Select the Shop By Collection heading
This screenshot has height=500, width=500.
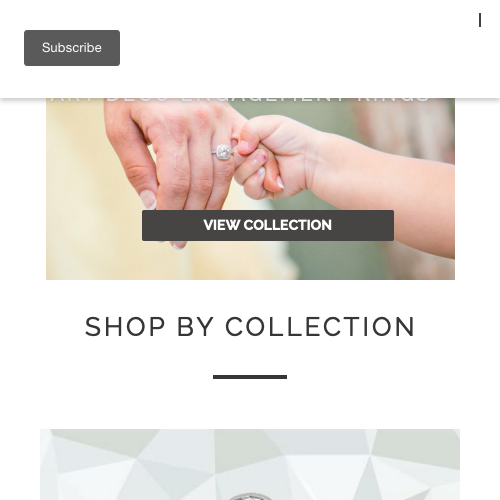point(250,327)
